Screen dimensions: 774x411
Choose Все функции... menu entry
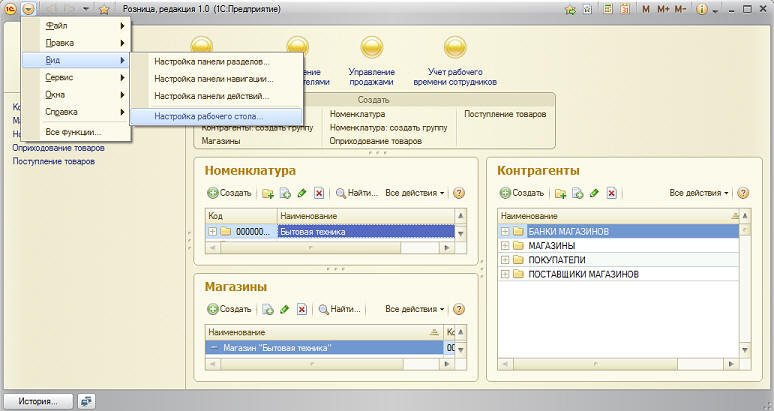77,132
